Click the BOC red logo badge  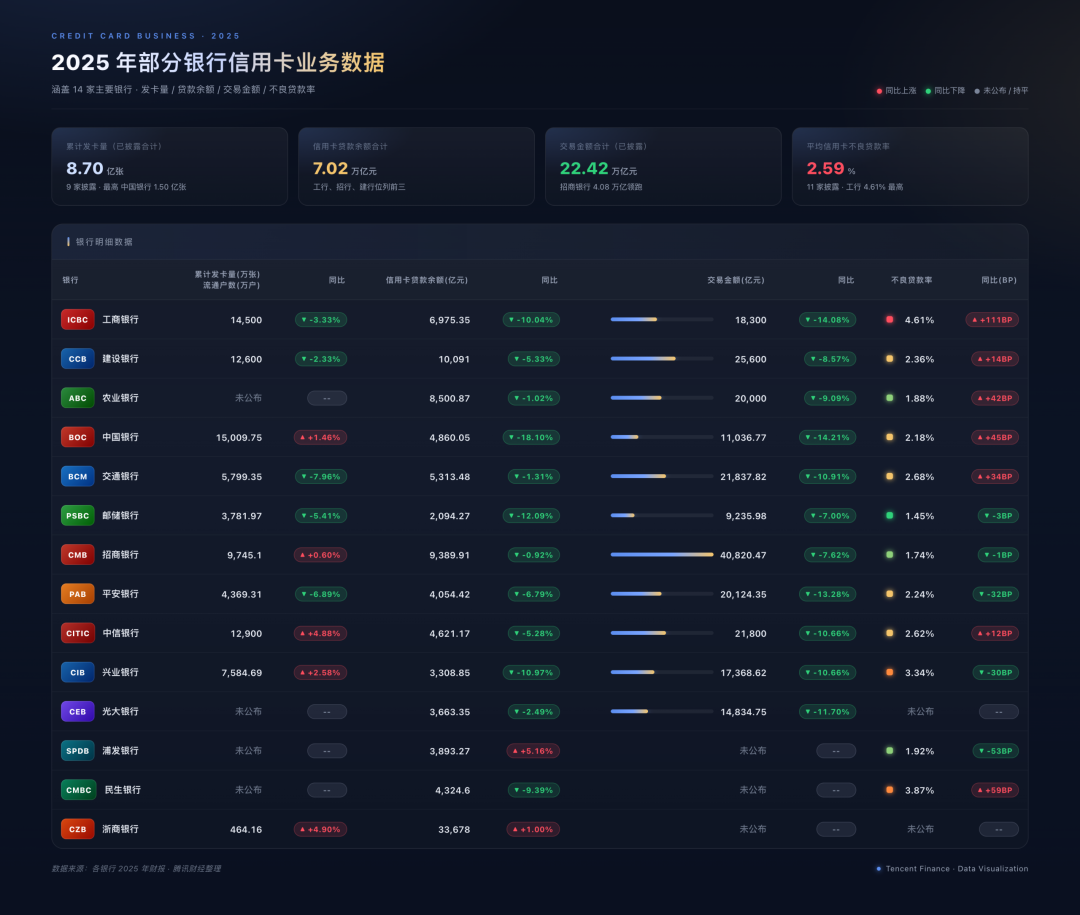[78, 438]
